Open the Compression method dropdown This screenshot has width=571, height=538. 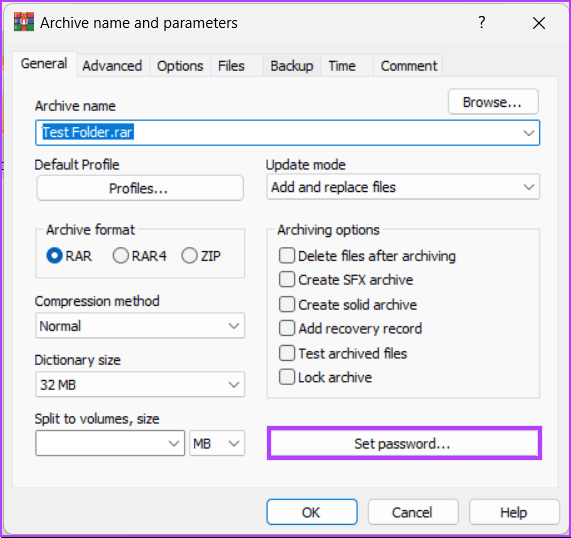pyautogui.click(x=140, y=326)
